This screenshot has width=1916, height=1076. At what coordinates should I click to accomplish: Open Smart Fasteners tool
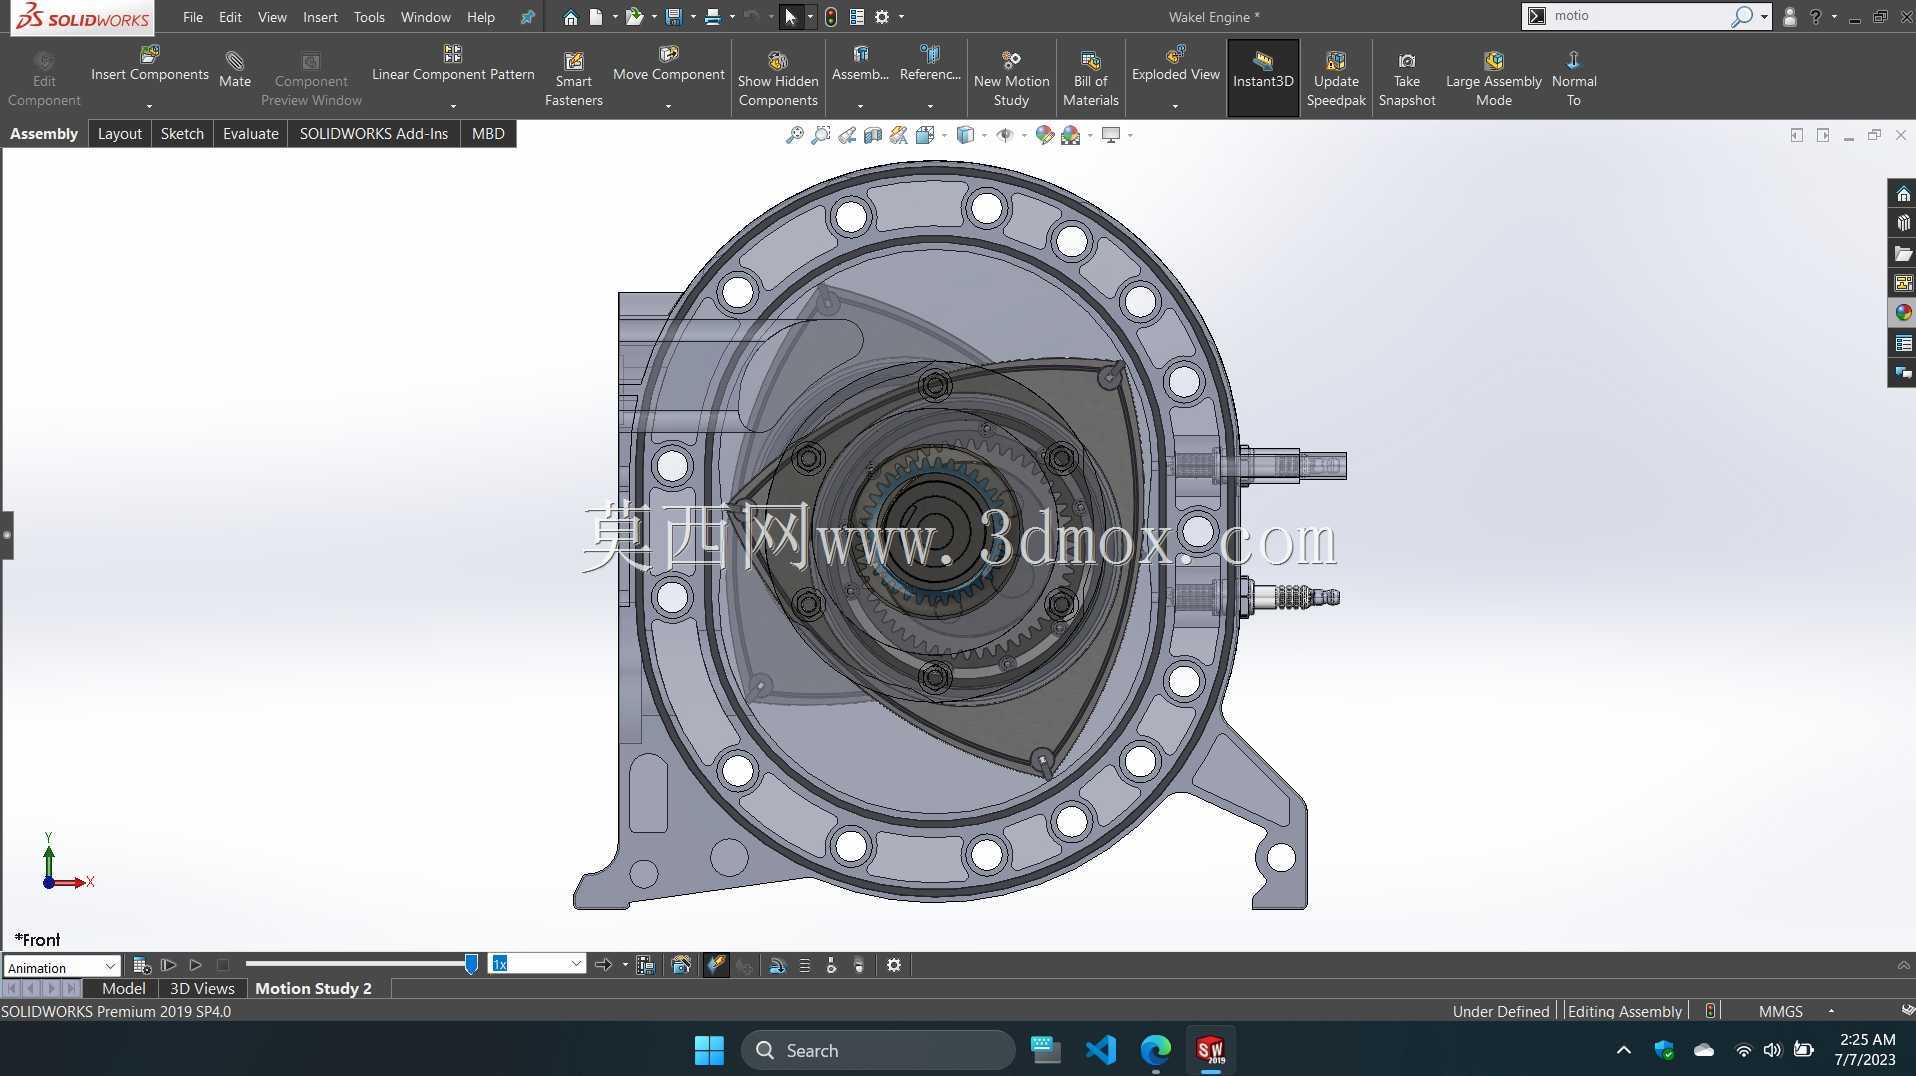[x=573, y=79]
